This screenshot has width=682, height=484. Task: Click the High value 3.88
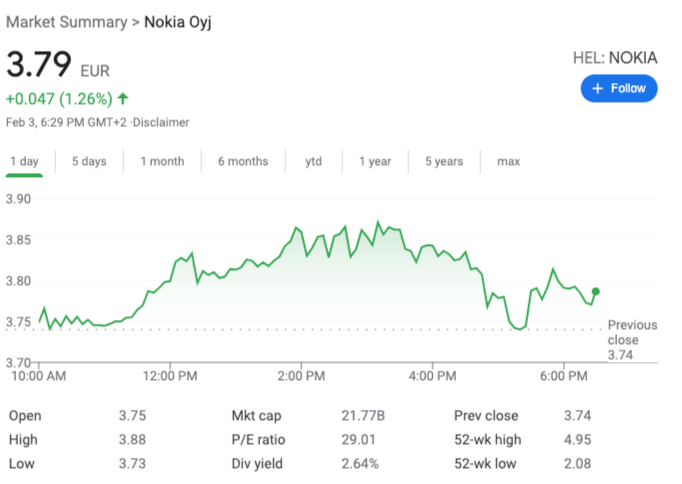click(133, 439)
